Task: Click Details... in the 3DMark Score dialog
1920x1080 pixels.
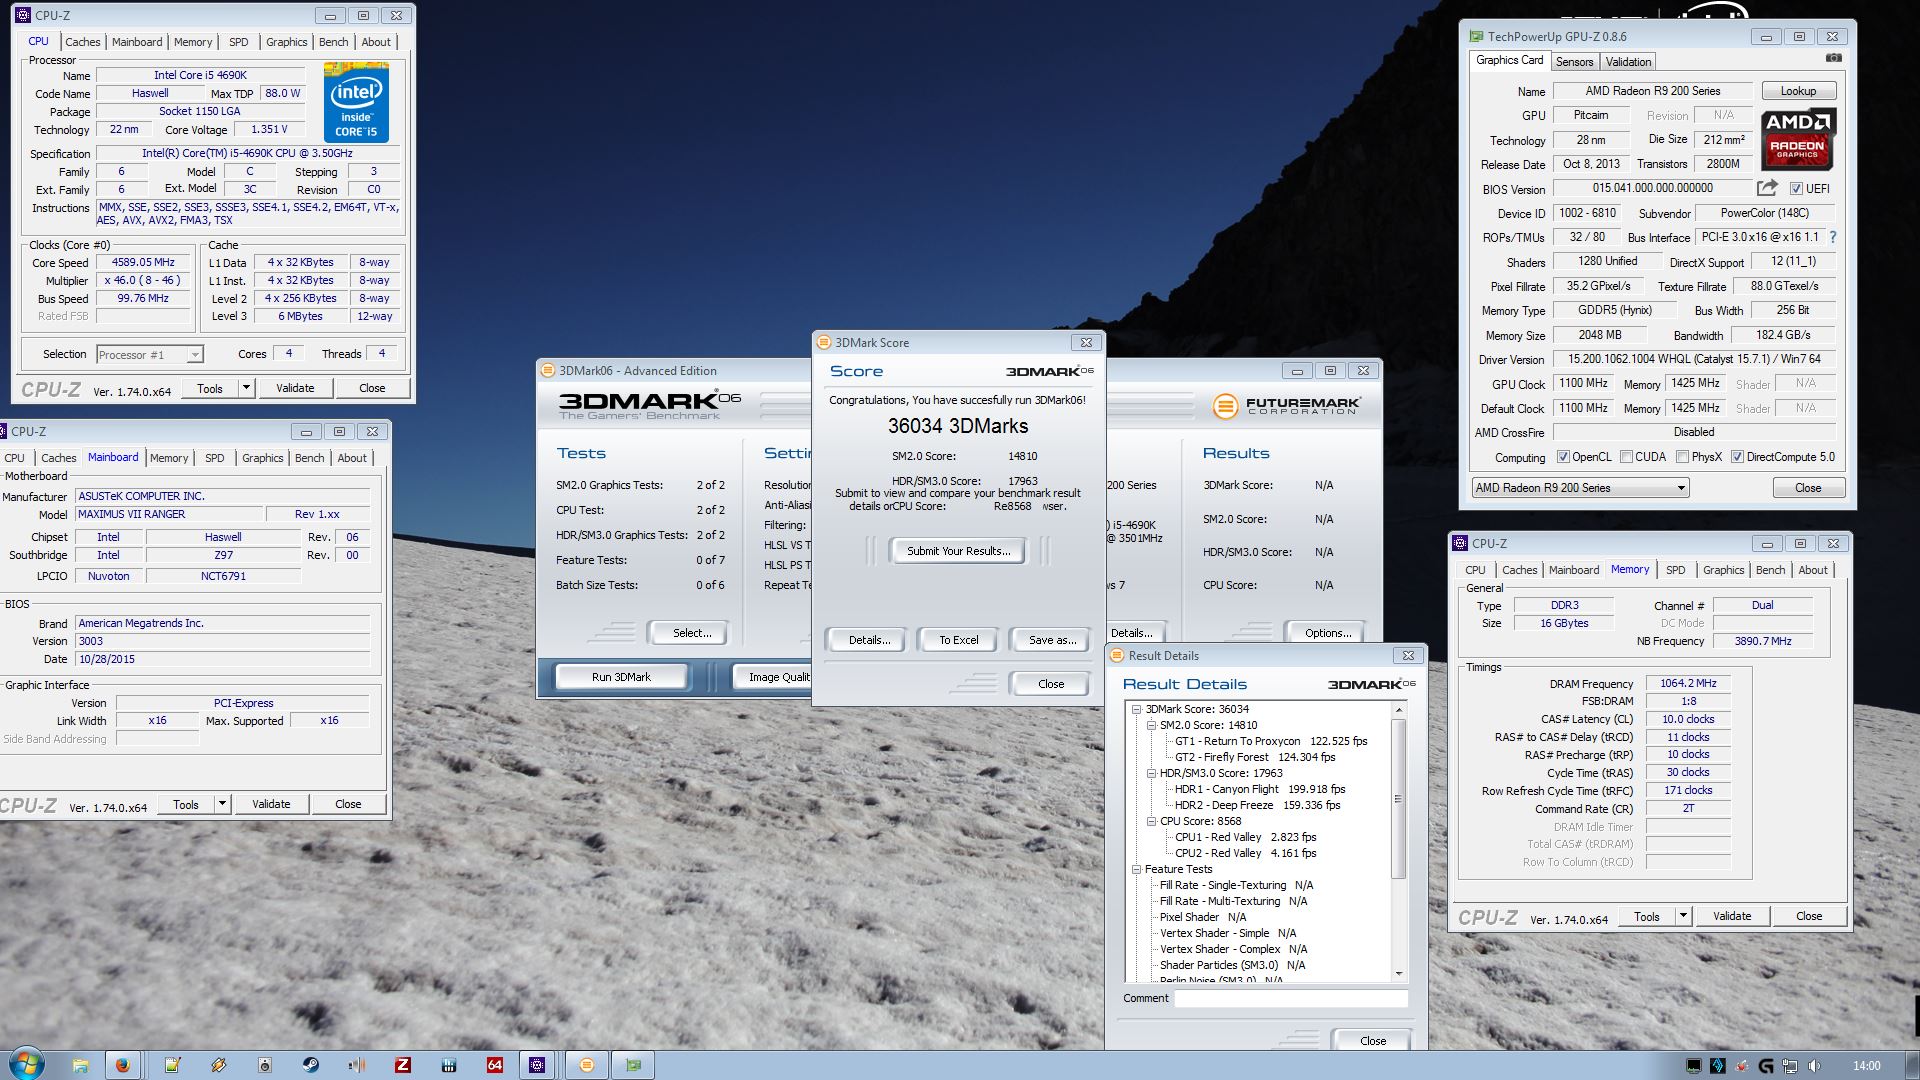Action: click(x=869, y=640)
